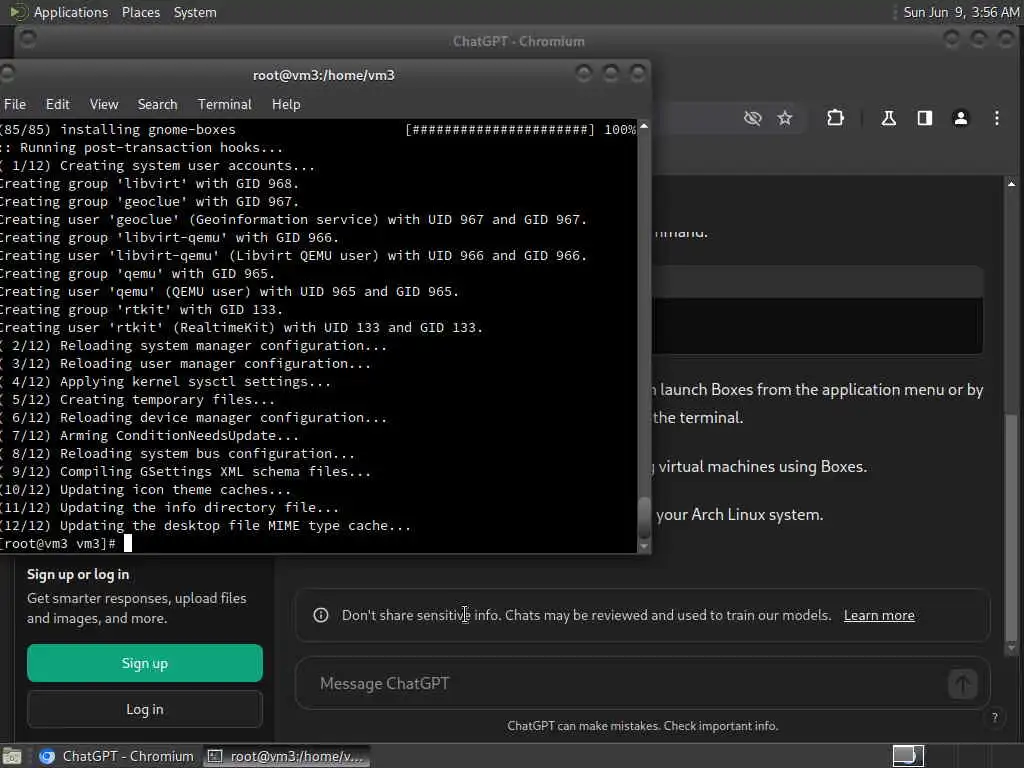Click the info icon beside the sensitive info notice
Viewport: 1024px width, 768px height.
[321, 615]
